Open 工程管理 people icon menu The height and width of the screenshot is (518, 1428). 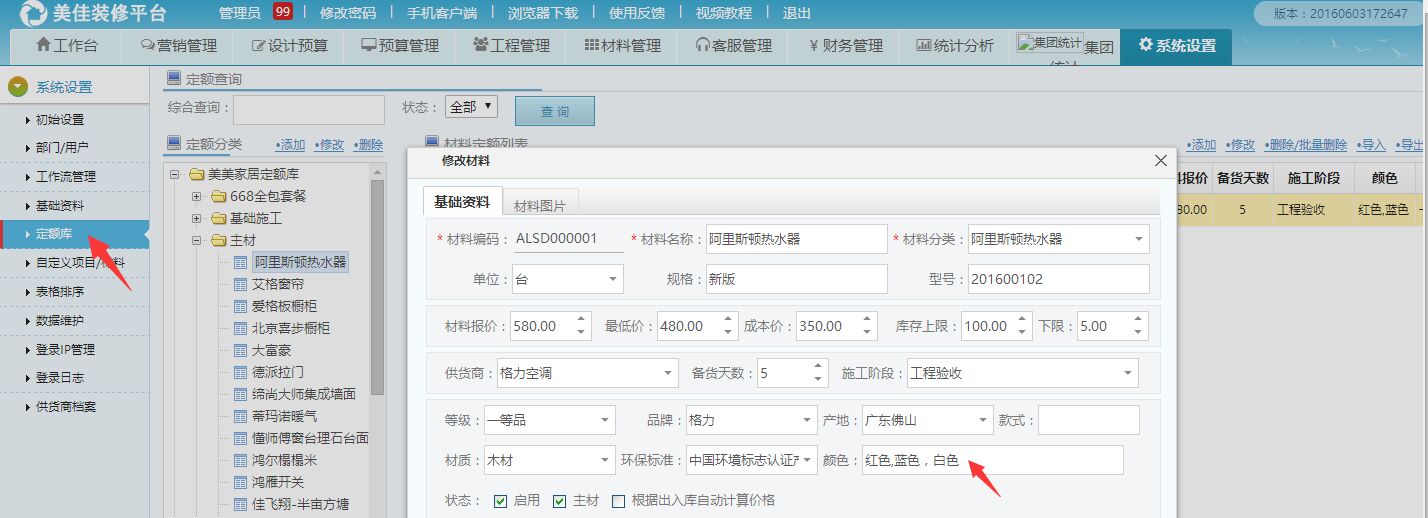pyautogui.click(x=480, y=45)
